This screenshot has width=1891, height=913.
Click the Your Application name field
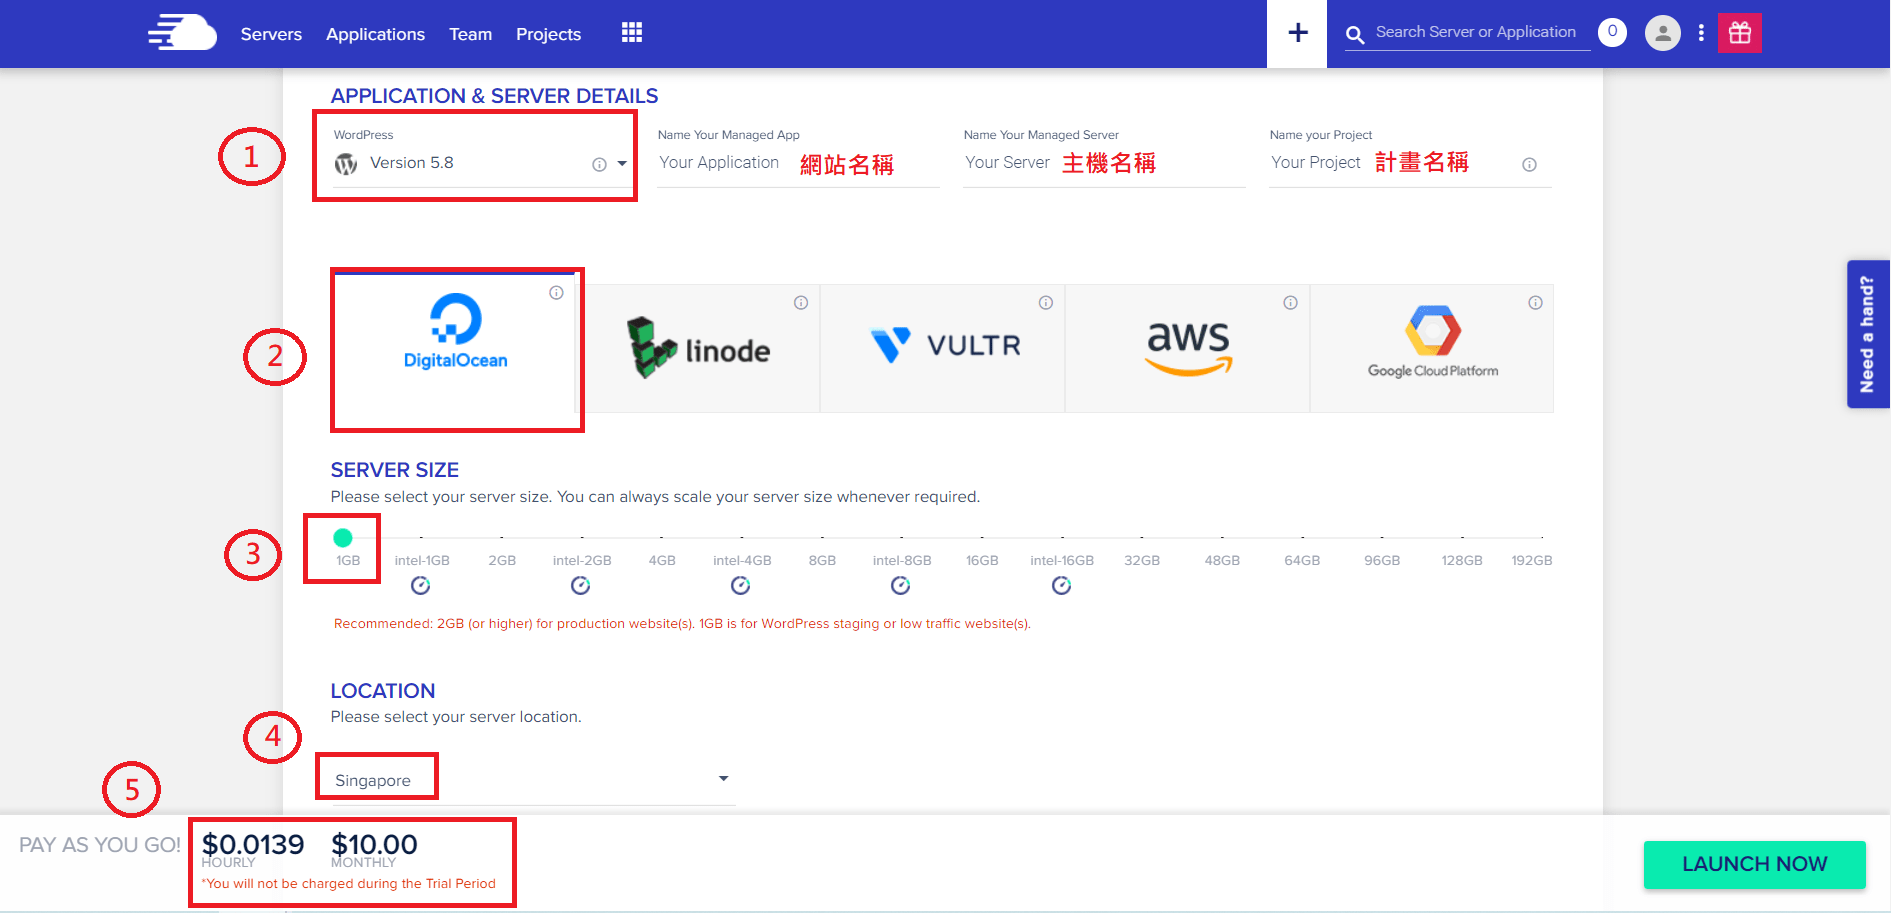[x=798, y=163]
